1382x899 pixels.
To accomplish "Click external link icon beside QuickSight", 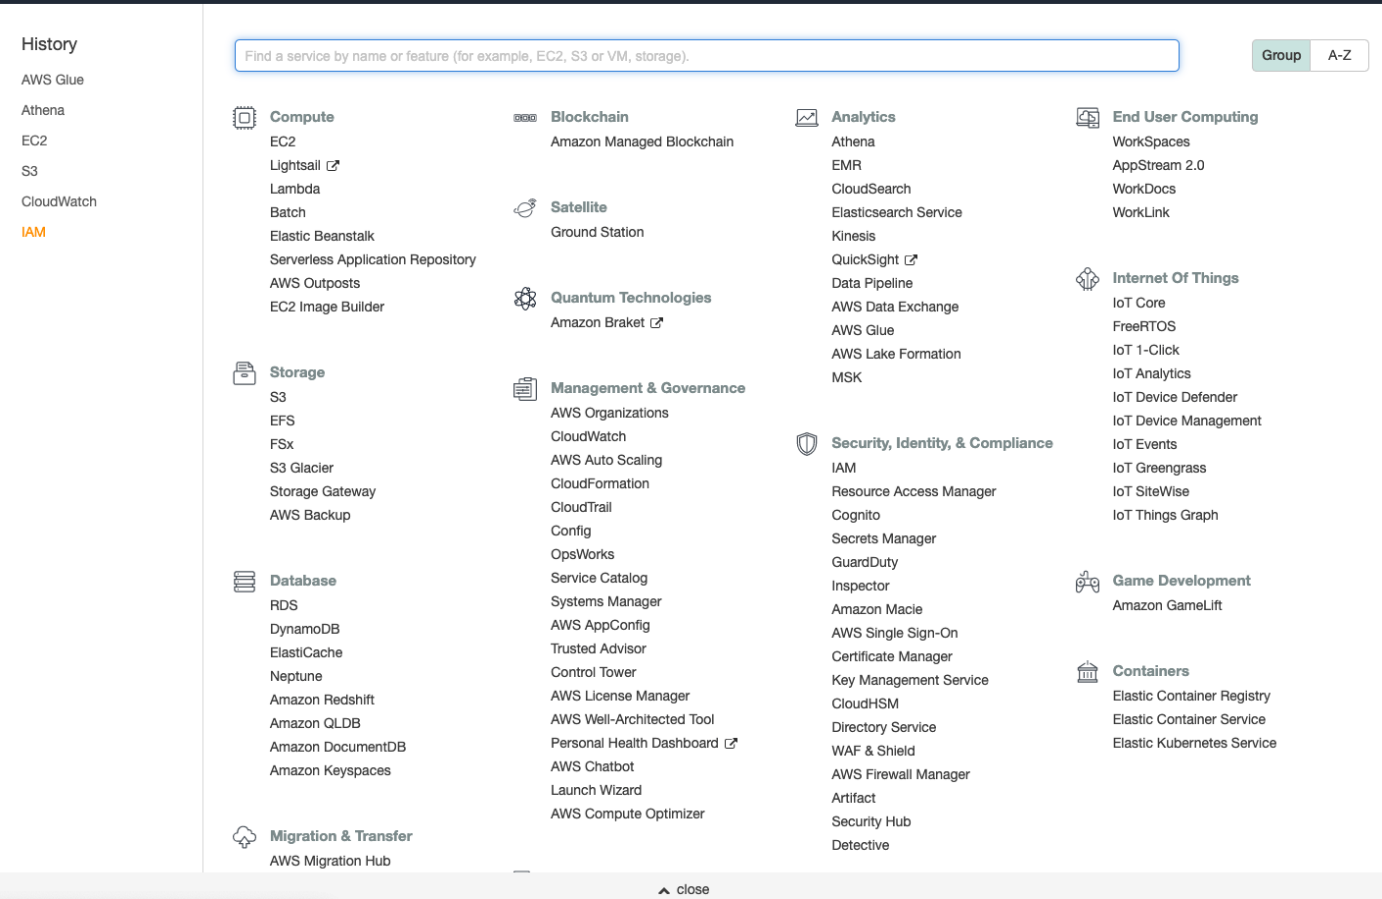I will (x=911, y=260).
